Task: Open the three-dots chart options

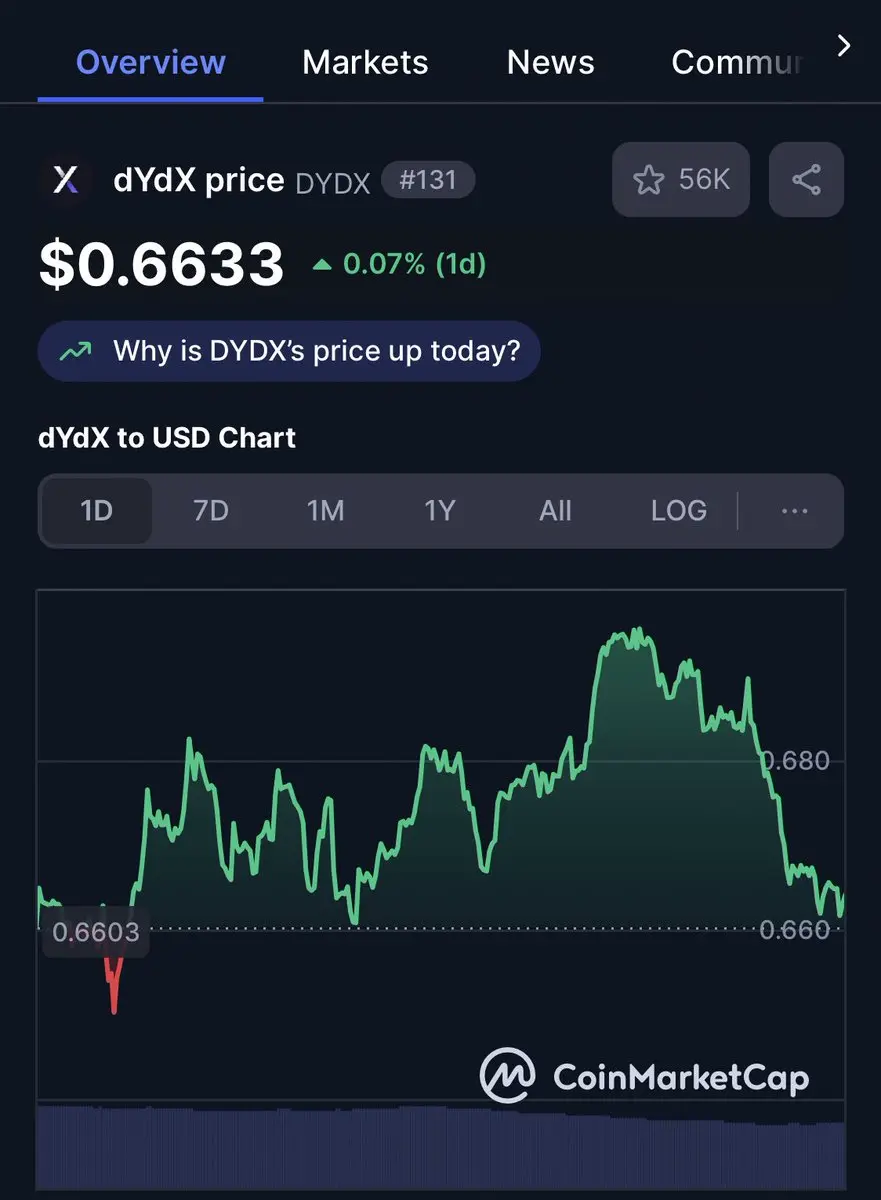Action: tap(794, 511)
